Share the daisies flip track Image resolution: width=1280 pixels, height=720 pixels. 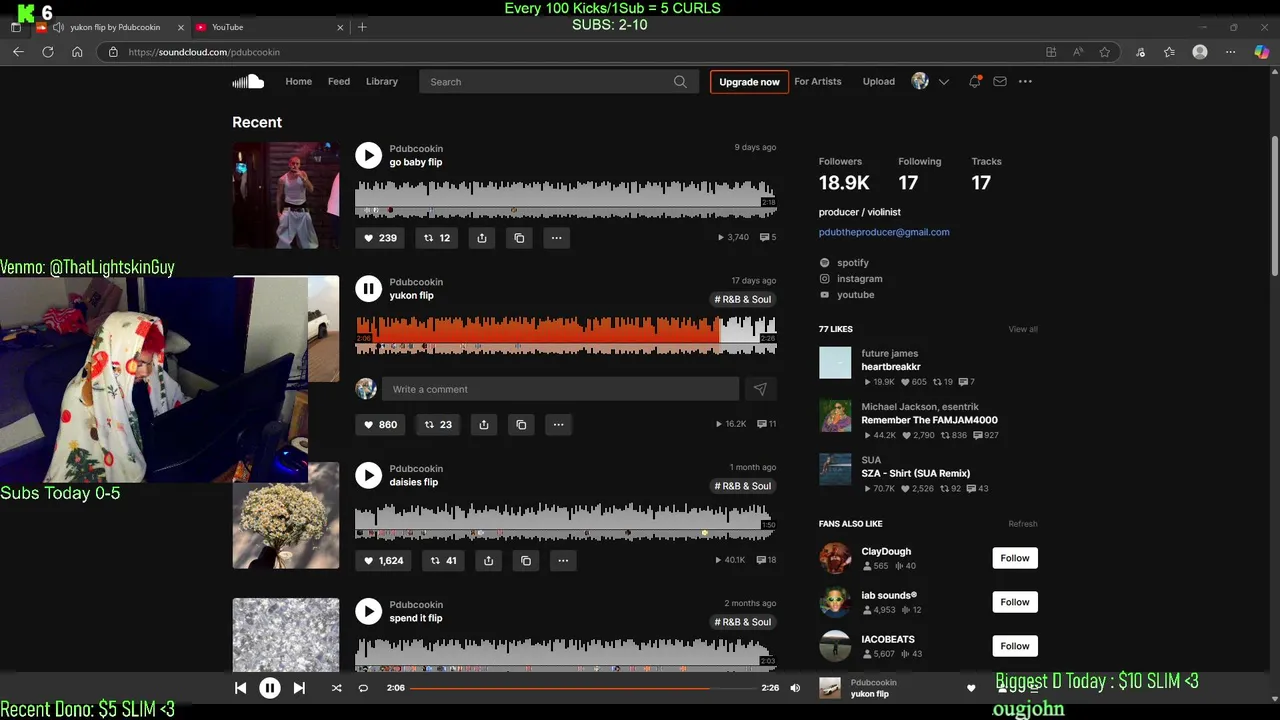click(x=489, y=561)
